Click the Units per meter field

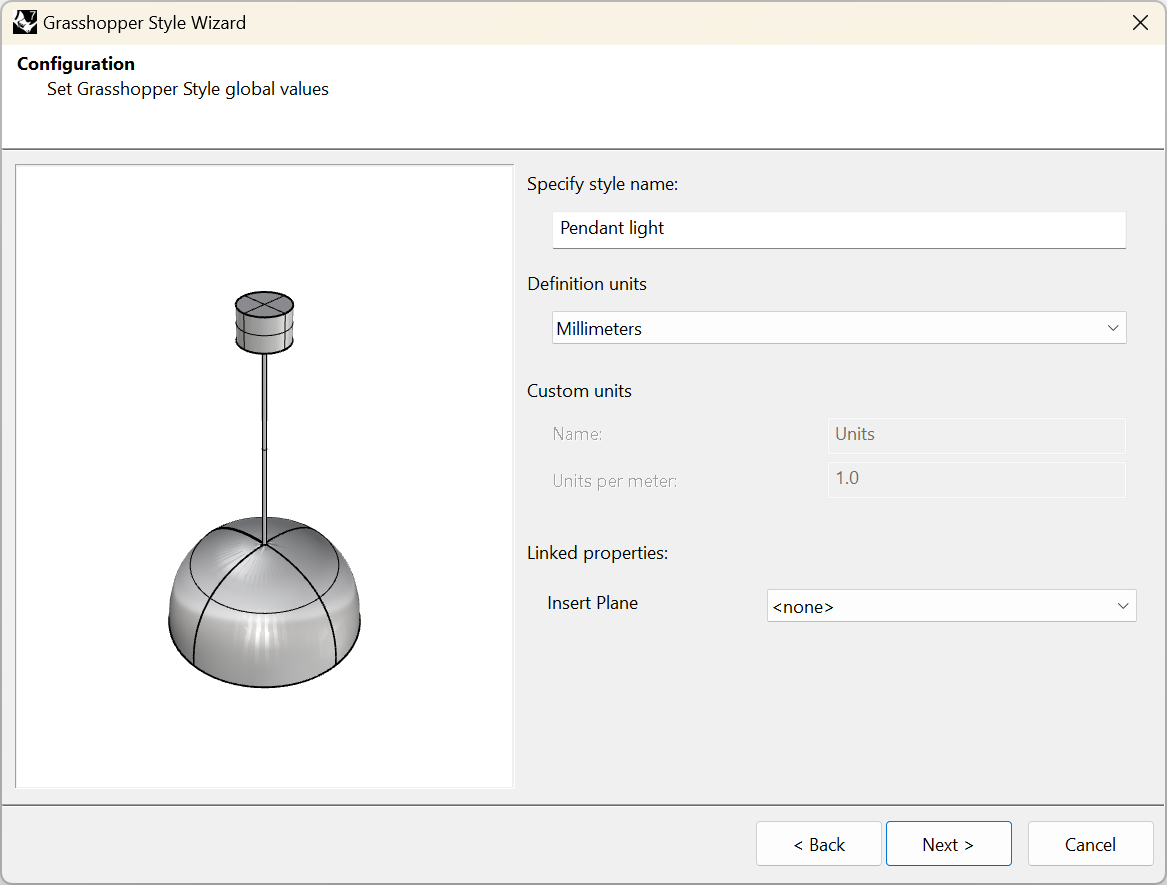click(x=976, y=479)
